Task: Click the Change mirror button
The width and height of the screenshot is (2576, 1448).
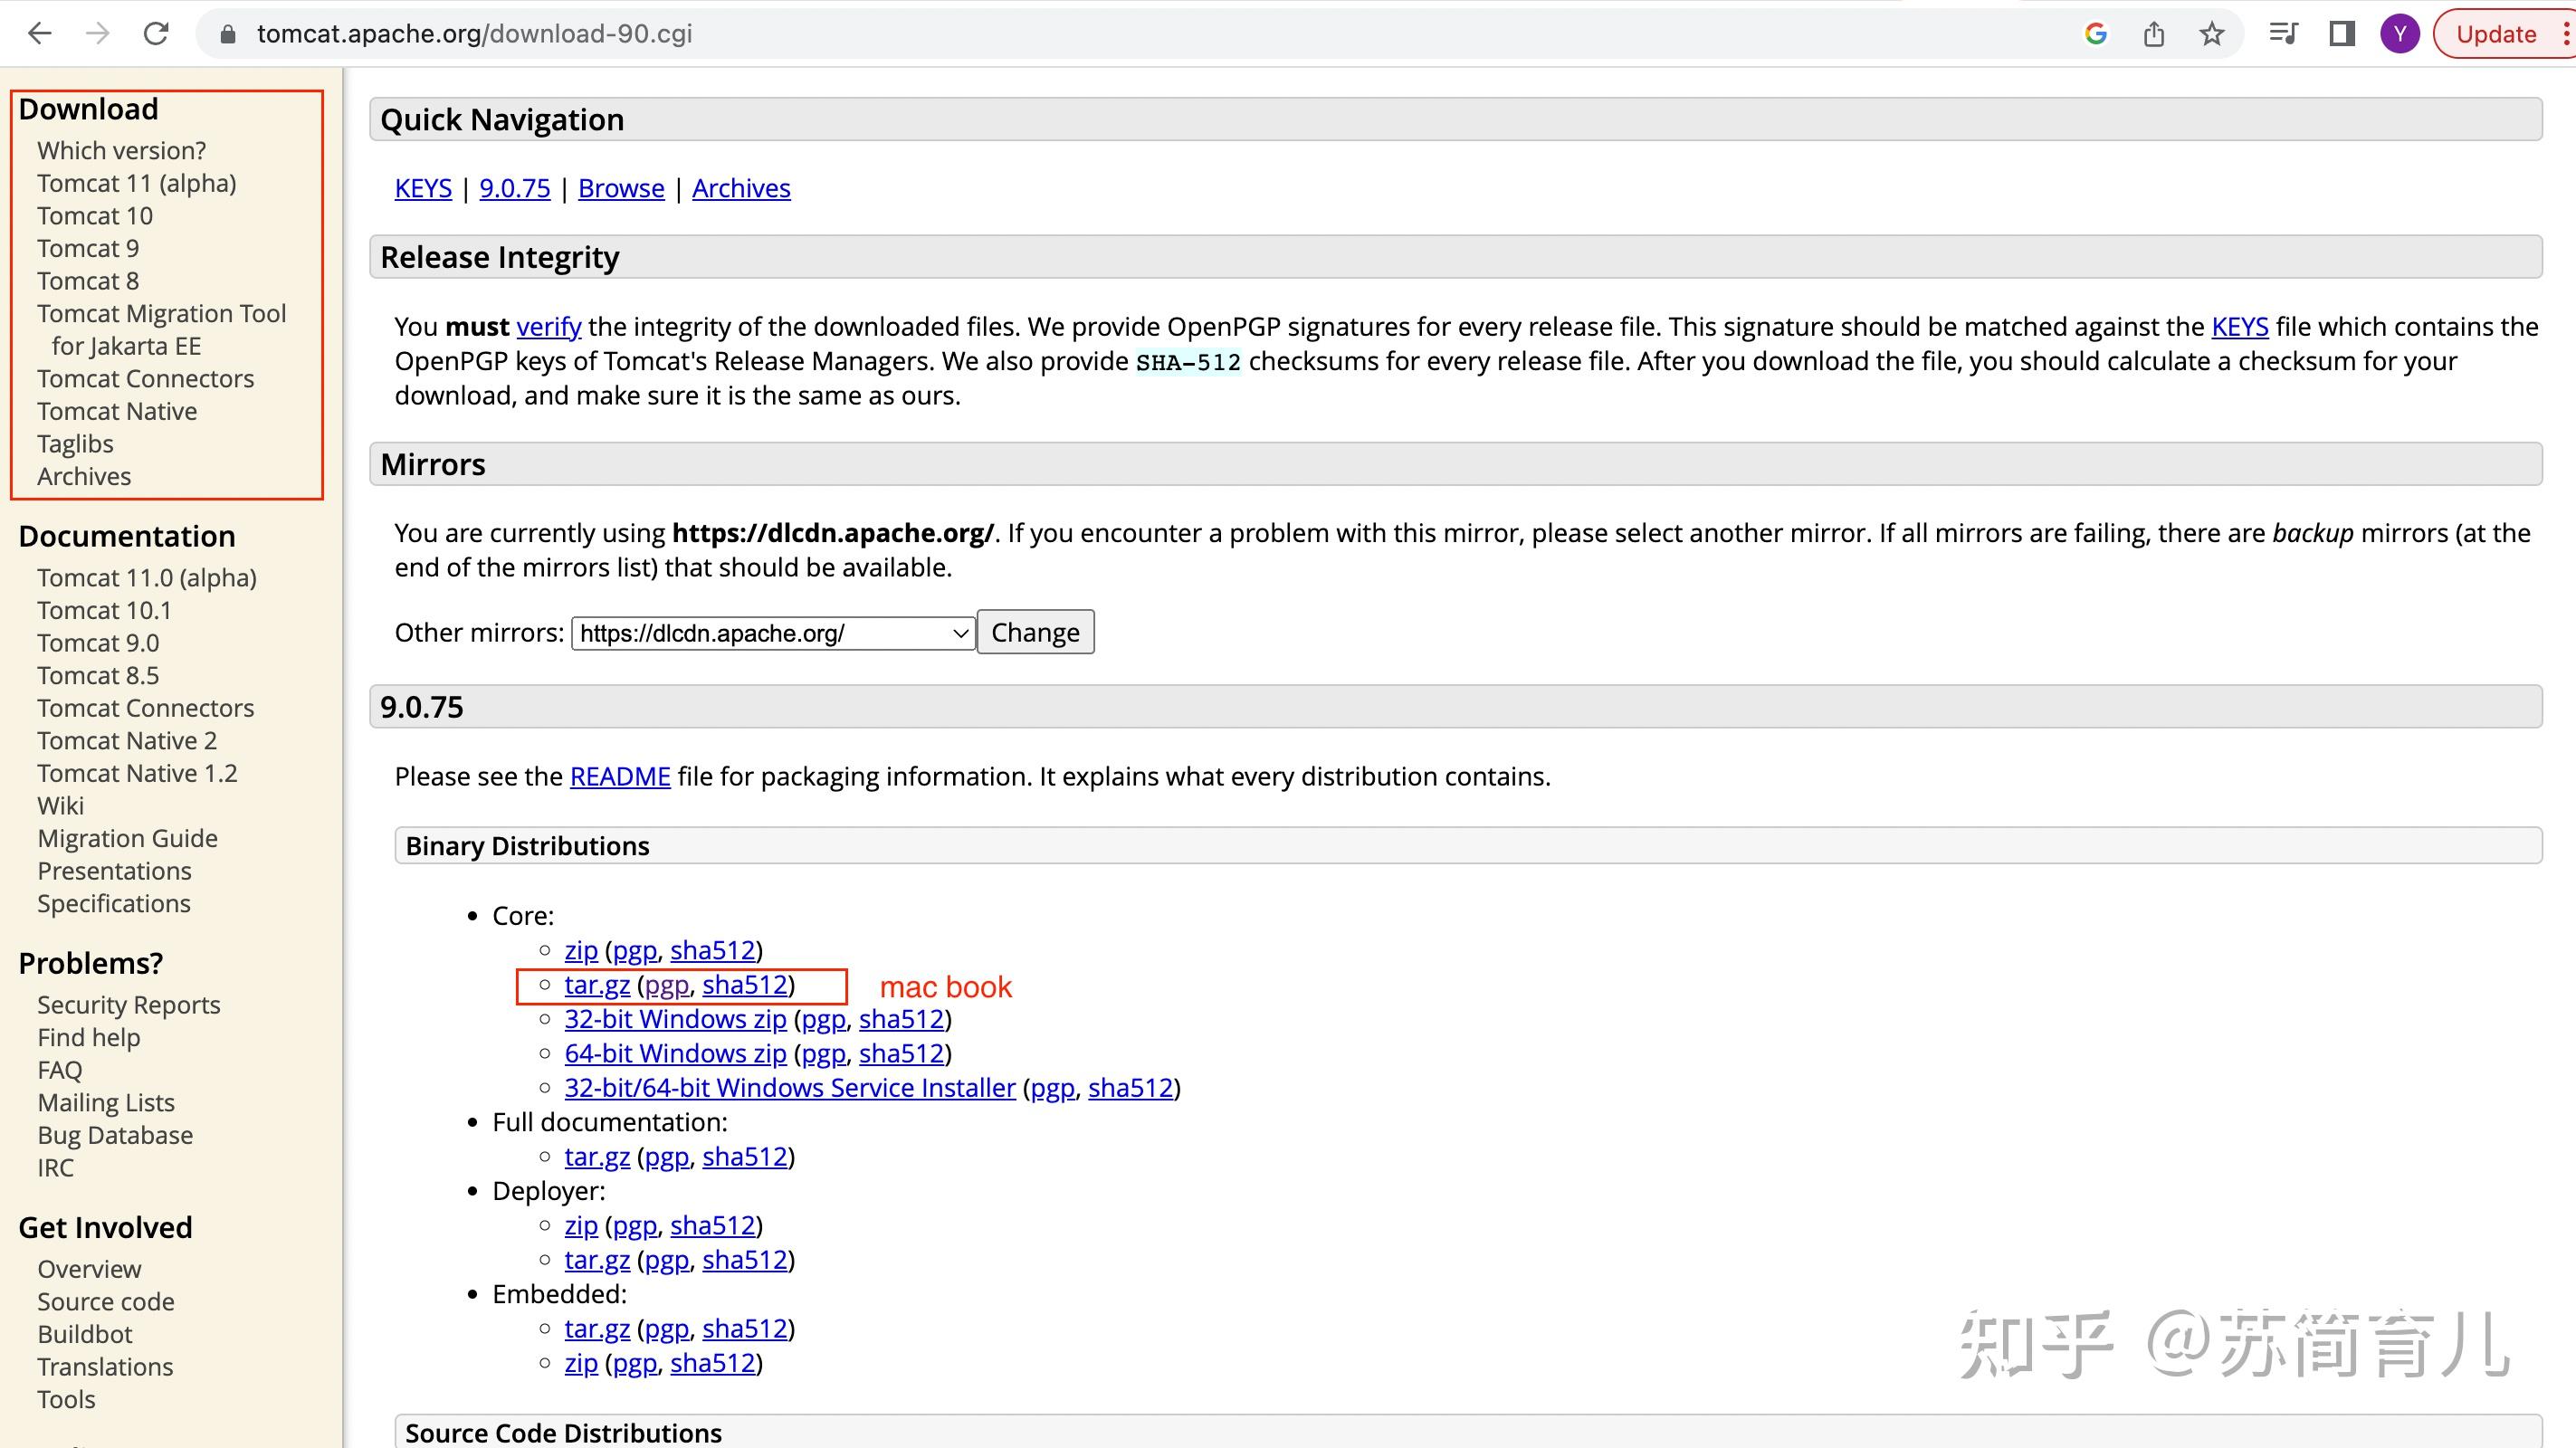Action: click(x=1035, y=632)
